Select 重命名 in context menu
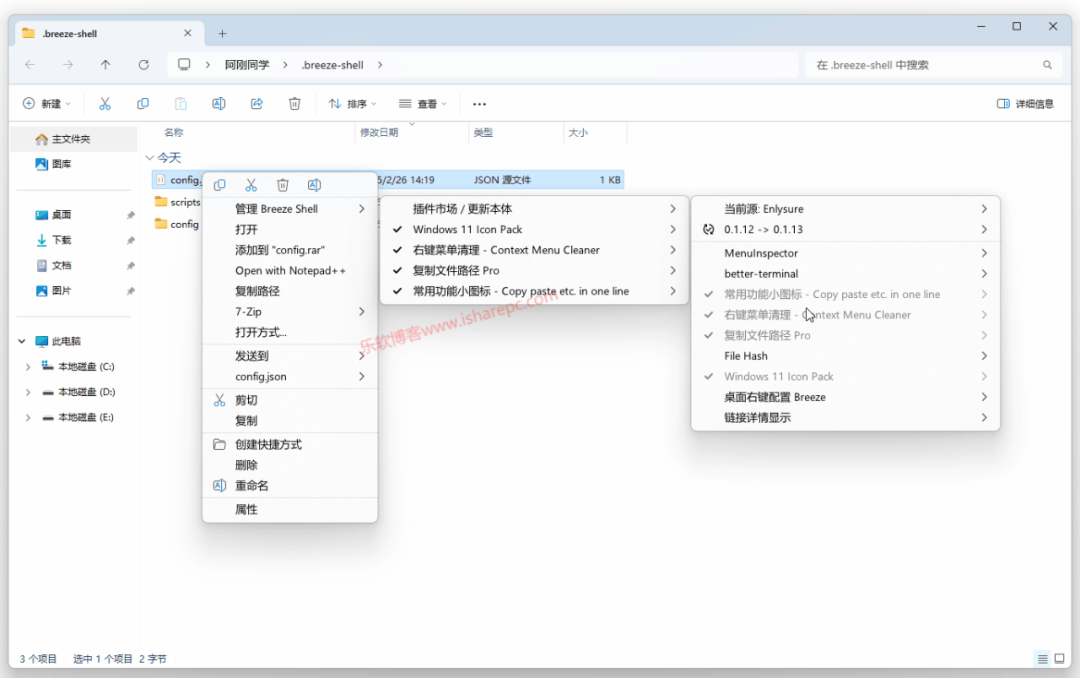The height and width of the screenshot is (678, 1080). click(290, 486)
